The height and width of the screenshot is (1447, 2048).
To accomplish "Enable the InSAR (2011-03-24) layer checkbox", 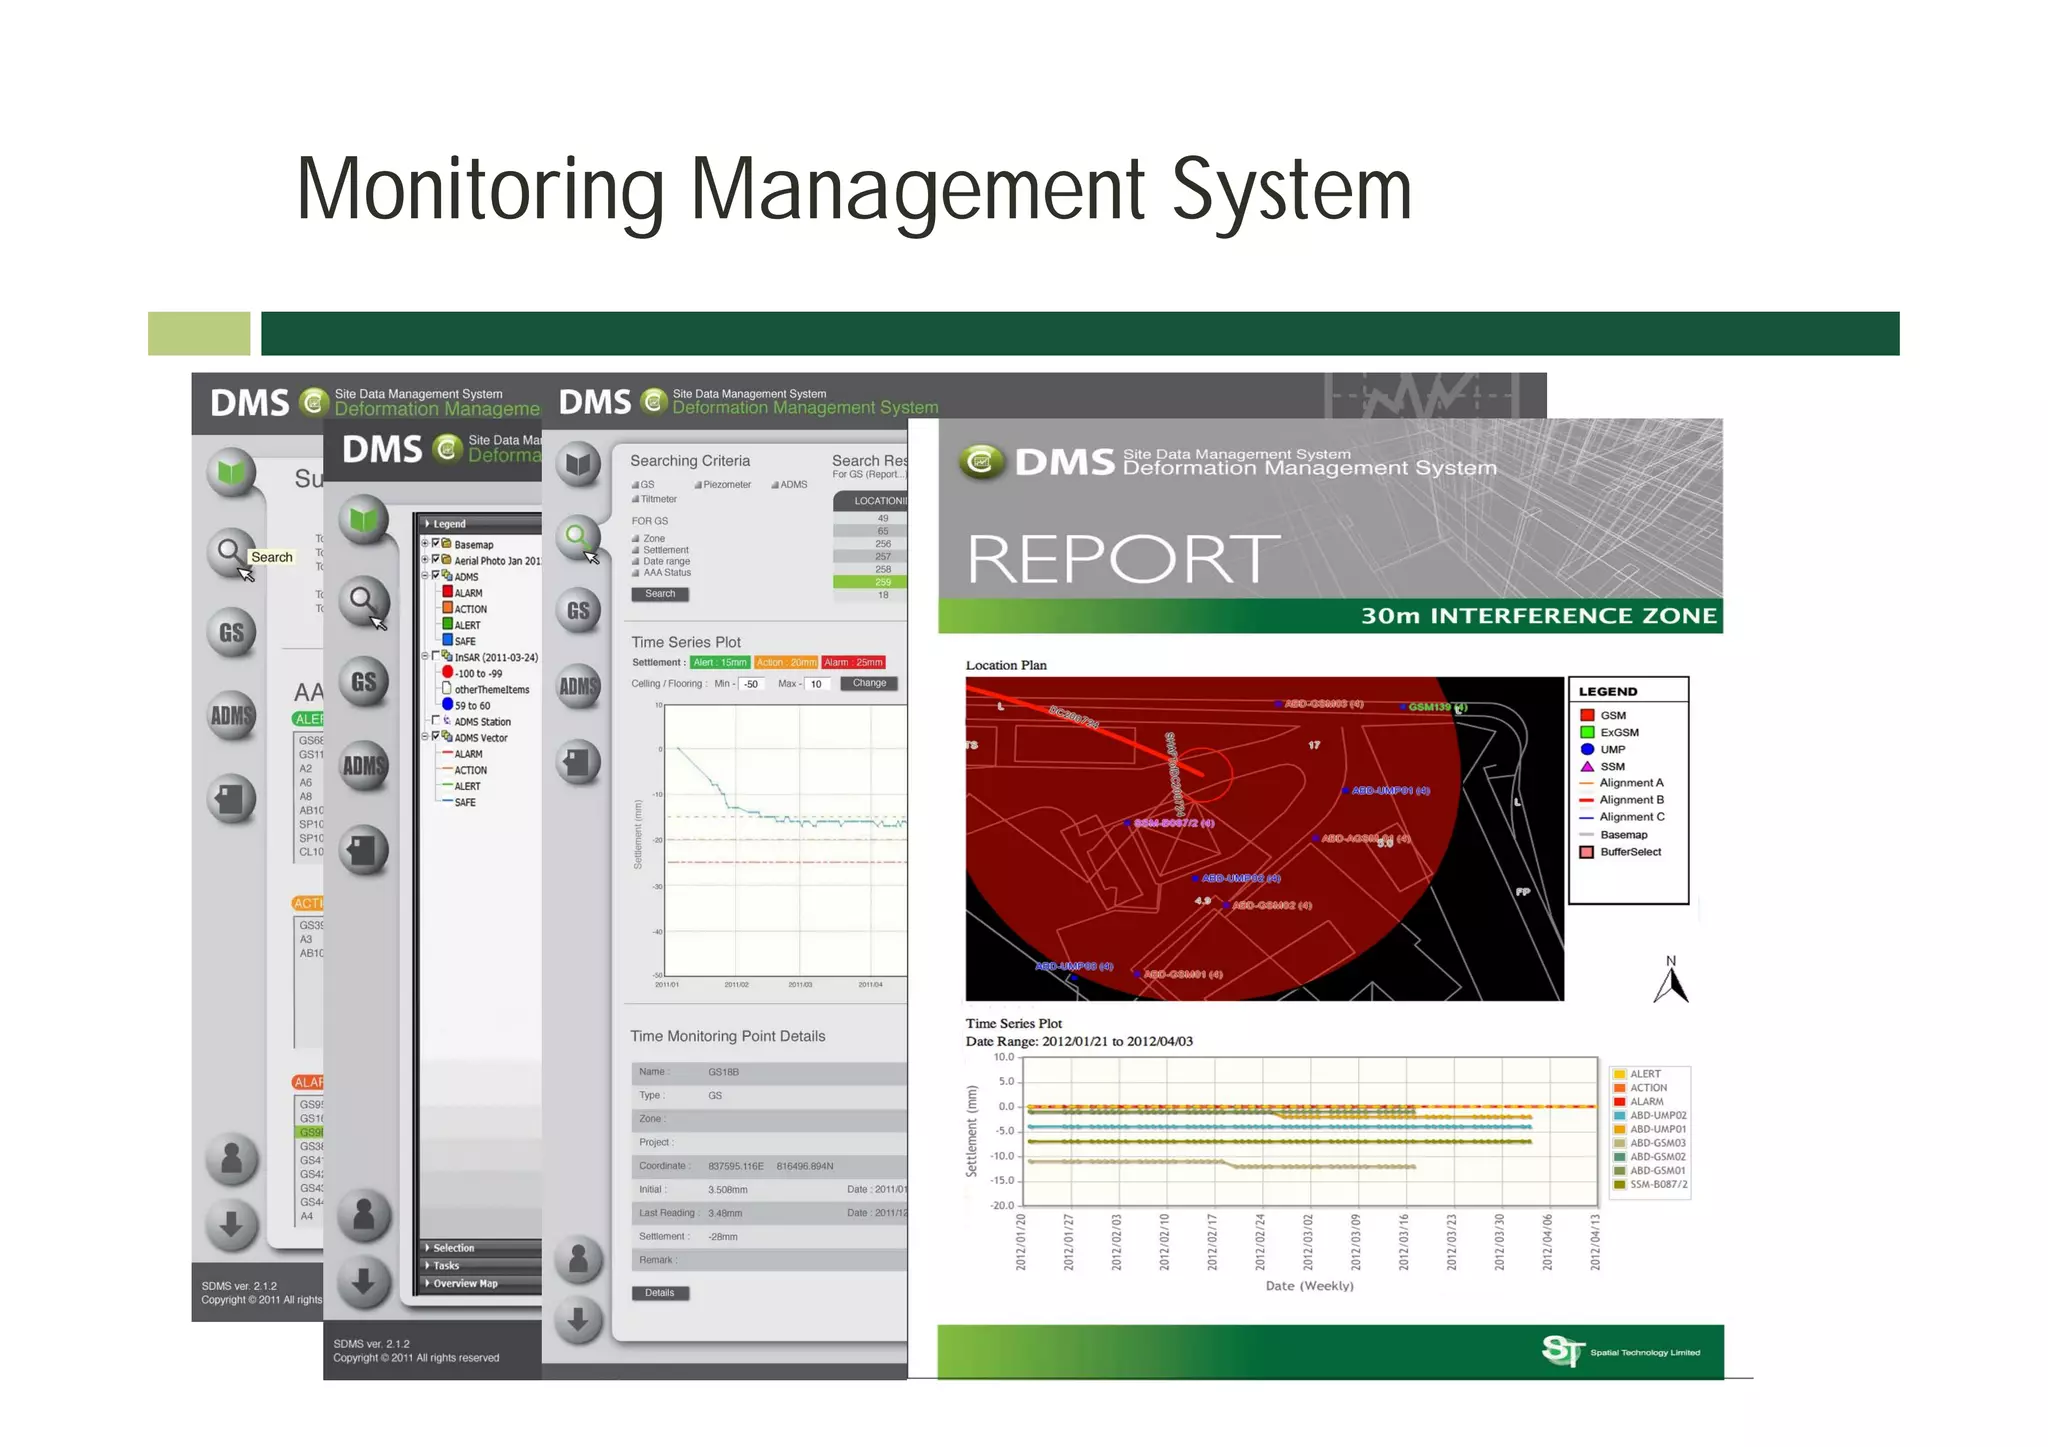I will [x=435, y=656].
